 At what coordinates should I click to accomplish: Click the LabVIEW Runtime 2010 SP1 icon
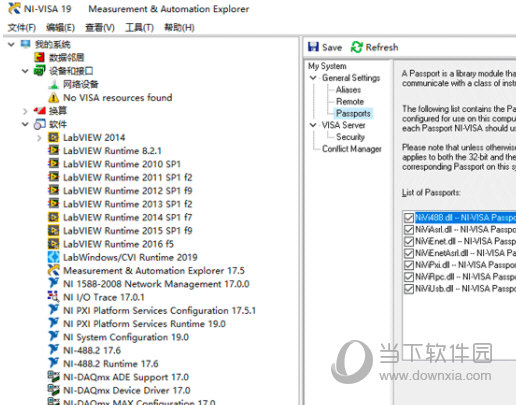(53, 164)
